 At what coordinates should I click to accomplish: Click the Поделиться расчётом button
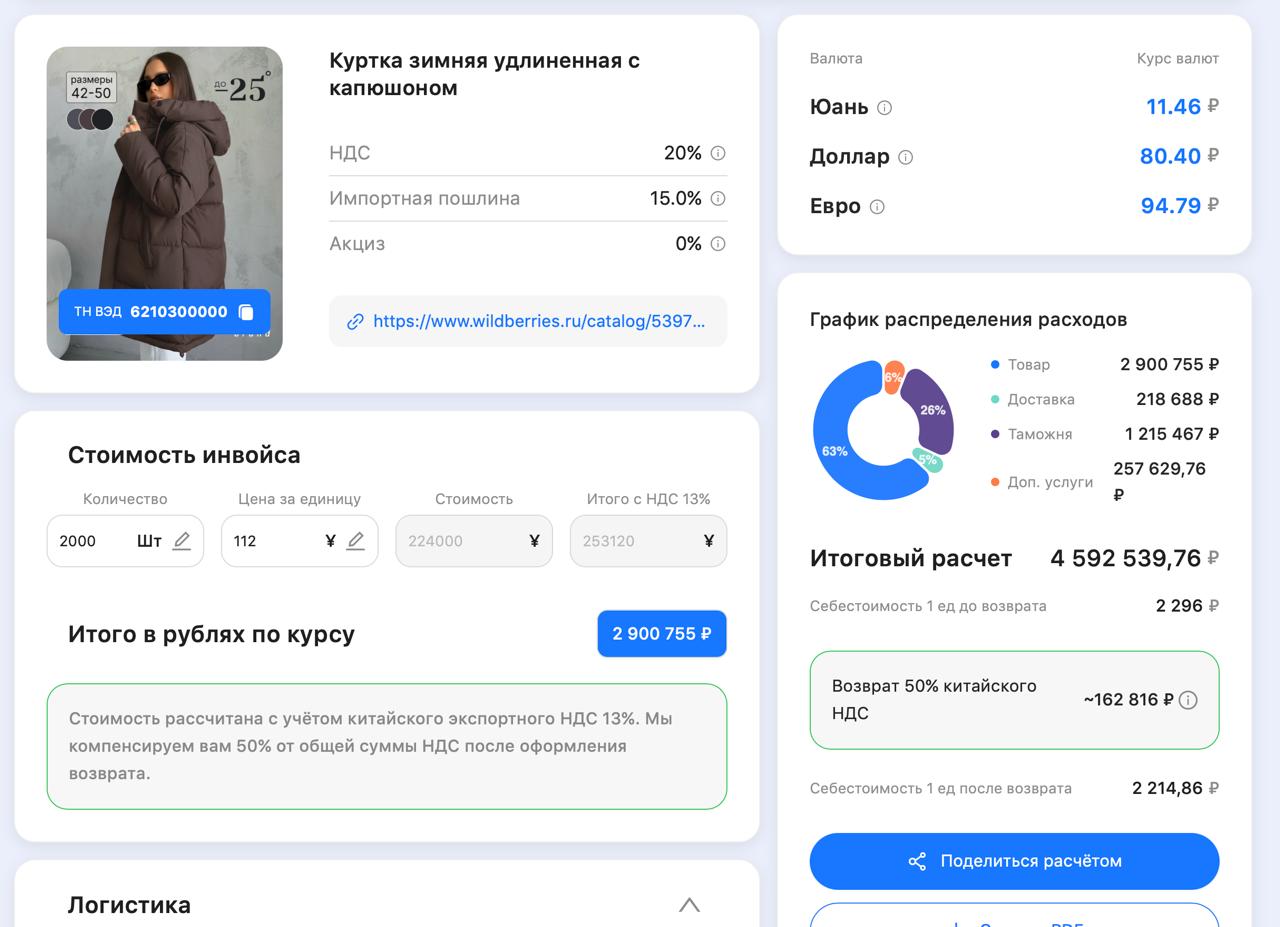coord(1014,861)
